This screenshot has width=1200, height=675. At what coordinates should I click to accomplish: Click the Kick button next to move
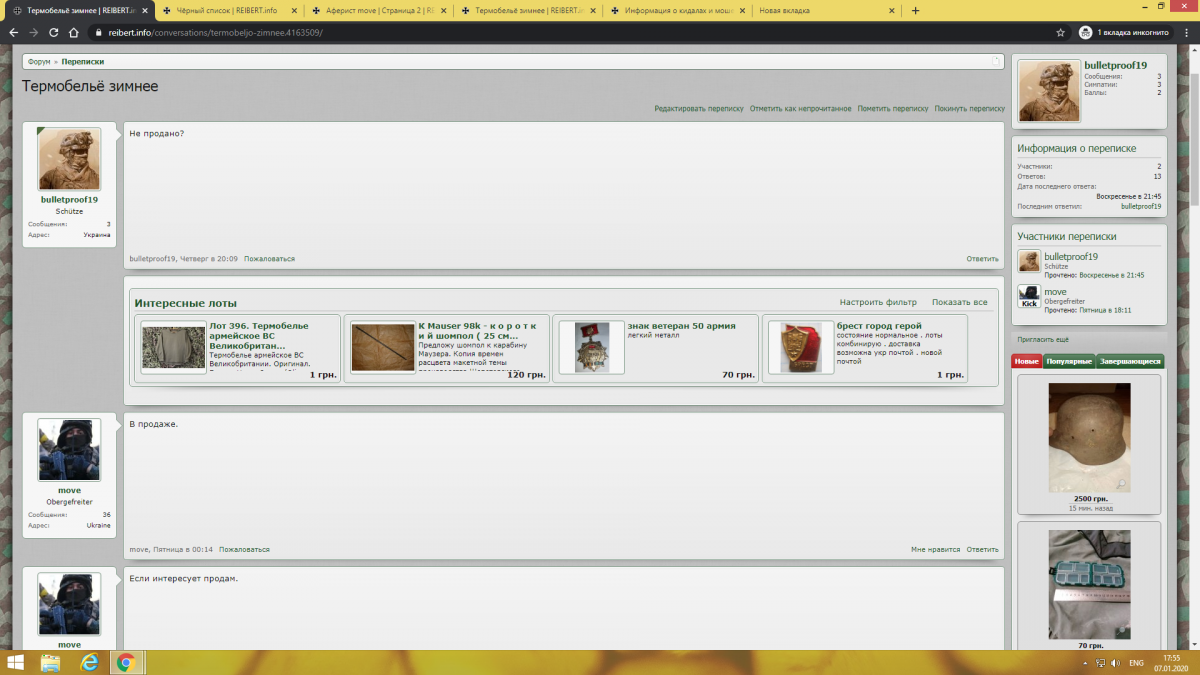[1029, 303]
